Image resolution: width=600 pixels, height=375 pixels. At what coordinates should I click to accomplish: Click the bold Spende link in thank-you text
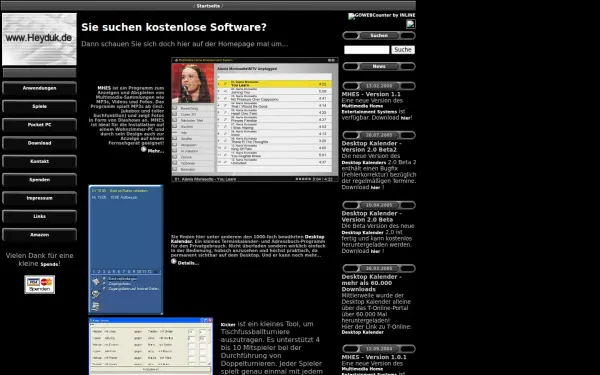(x=49, y=264)
